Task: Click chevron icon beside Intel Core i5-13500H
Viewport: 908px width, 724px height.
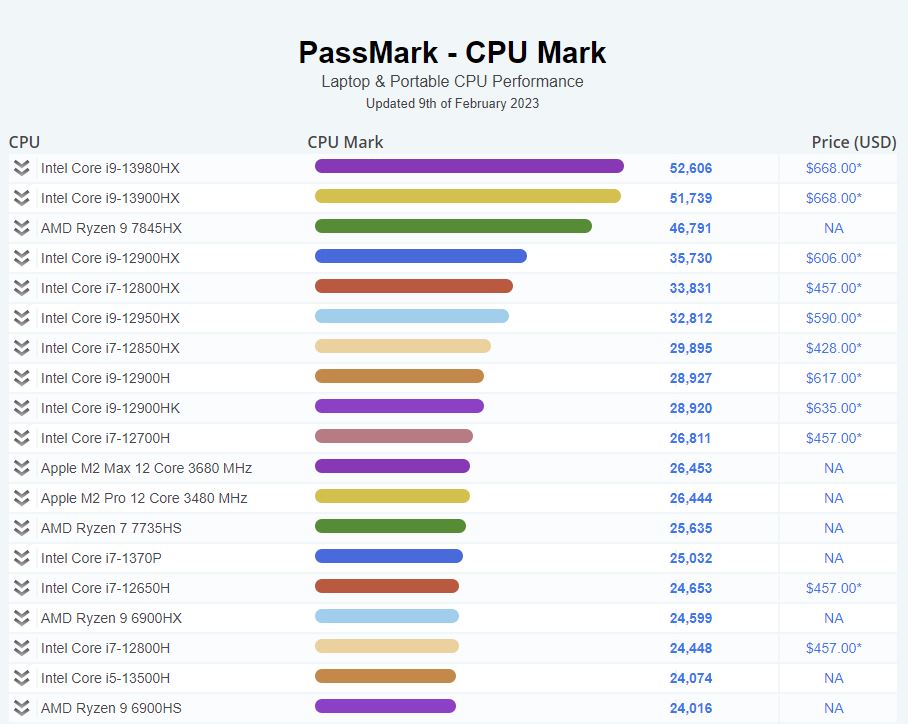Action: [x=22, y=678]
